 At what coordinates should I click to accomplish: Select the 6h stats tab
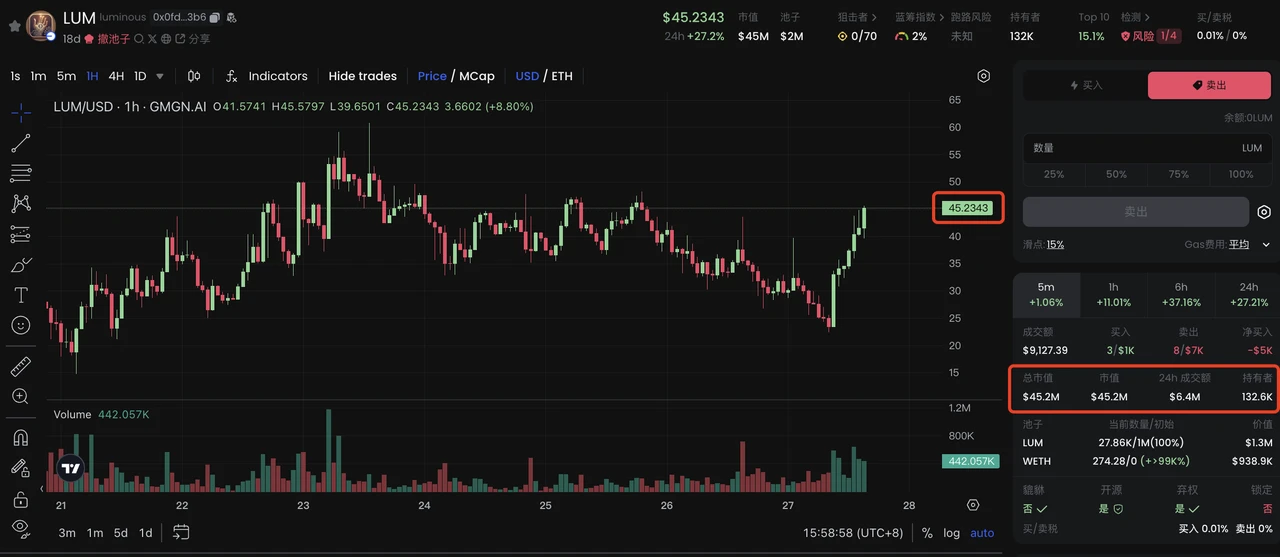[1181, 294]
